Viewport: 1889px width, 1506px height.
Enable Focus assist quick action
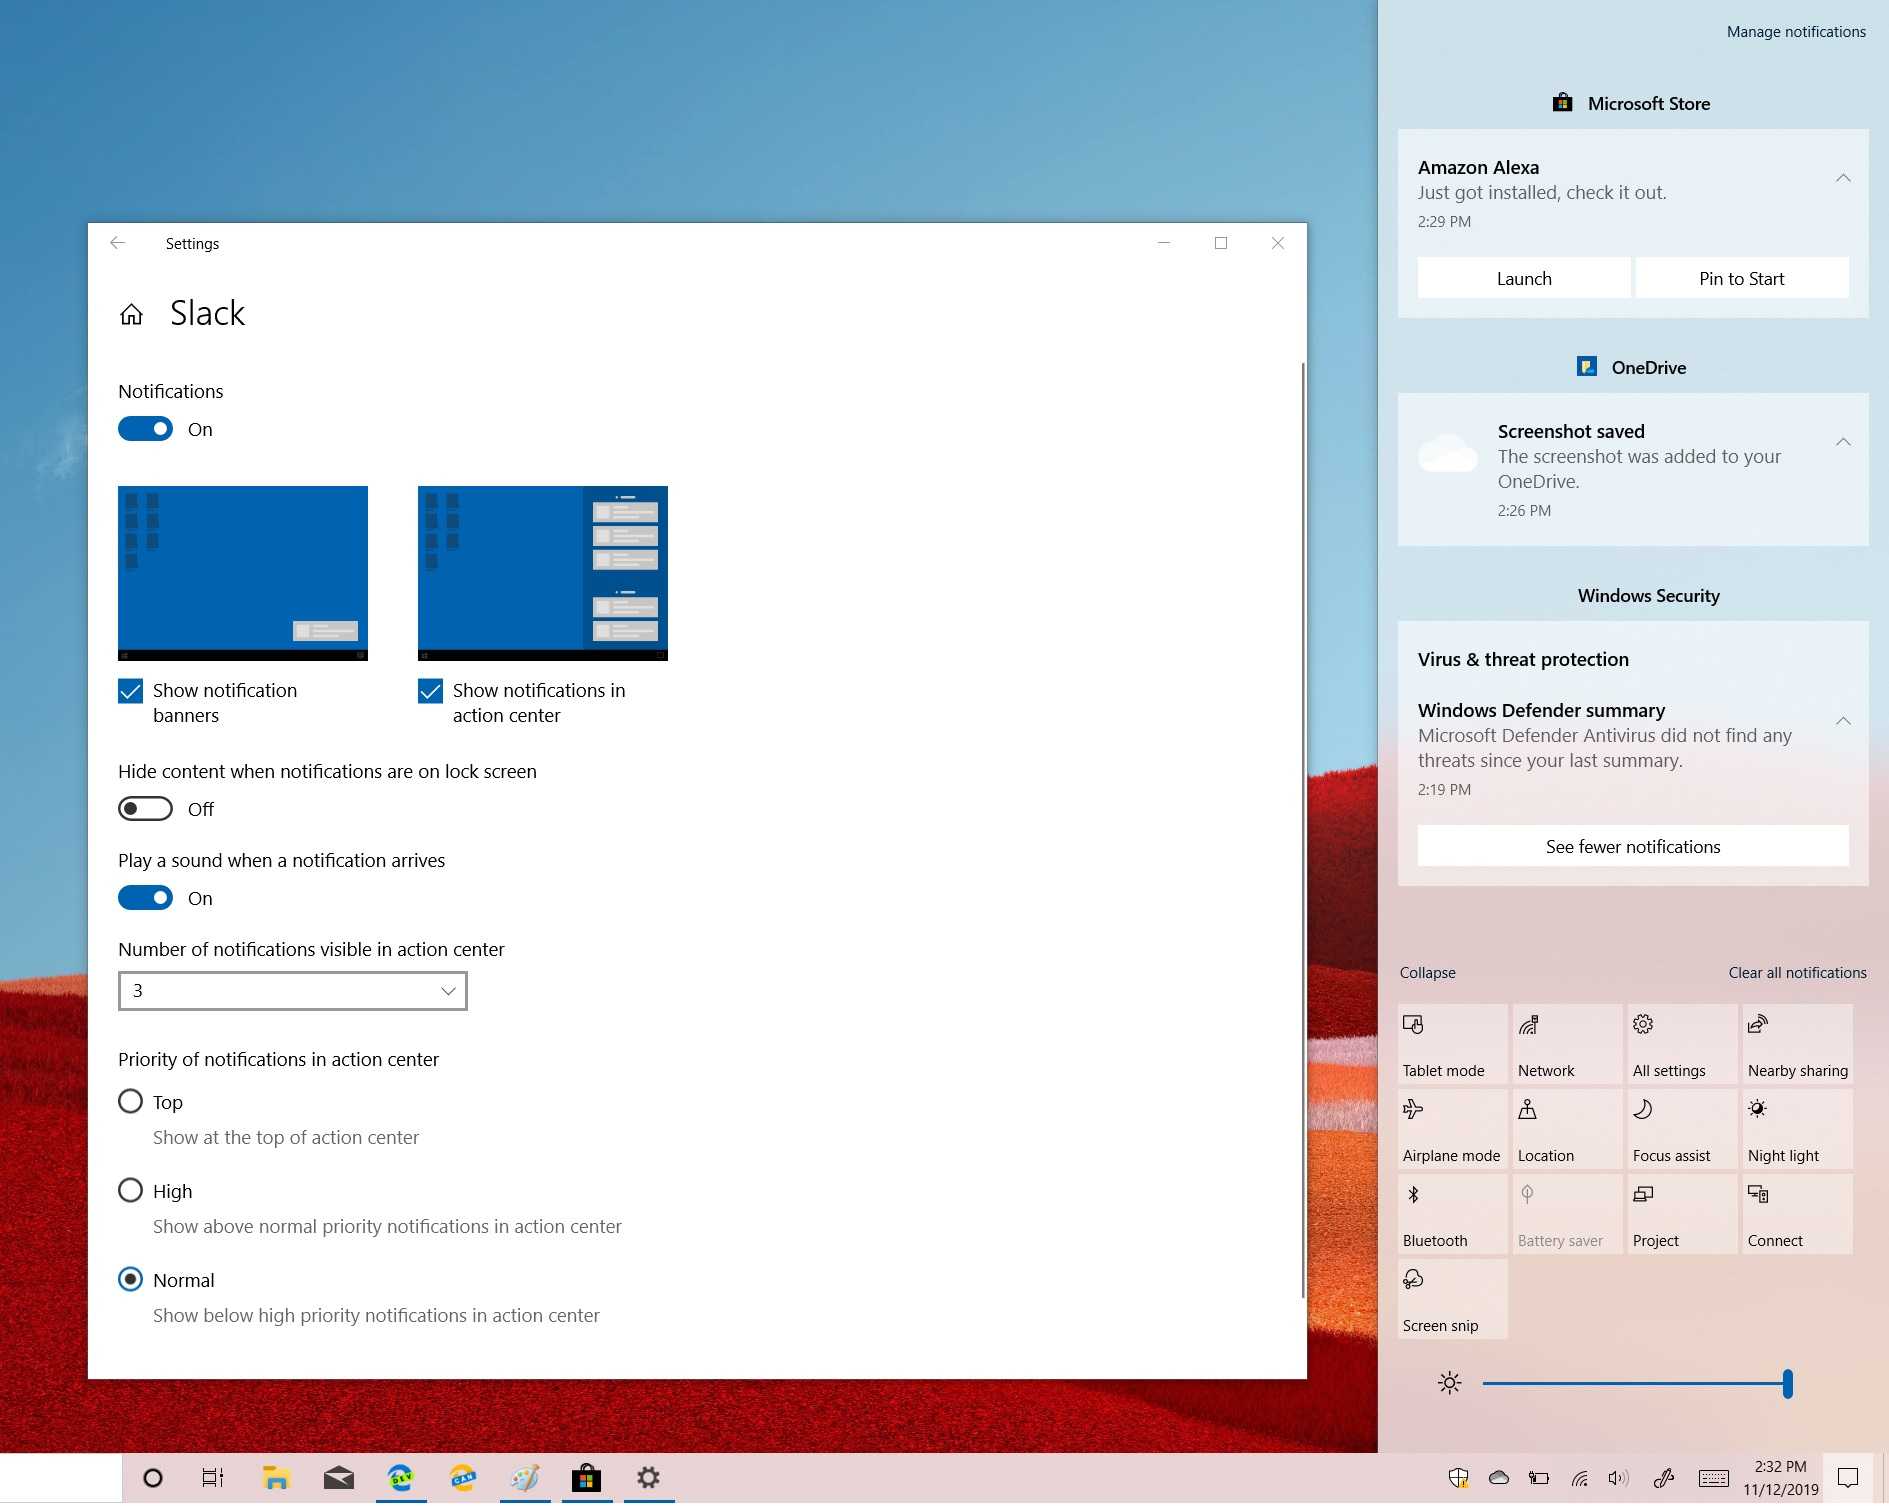pos(1681,1129)
